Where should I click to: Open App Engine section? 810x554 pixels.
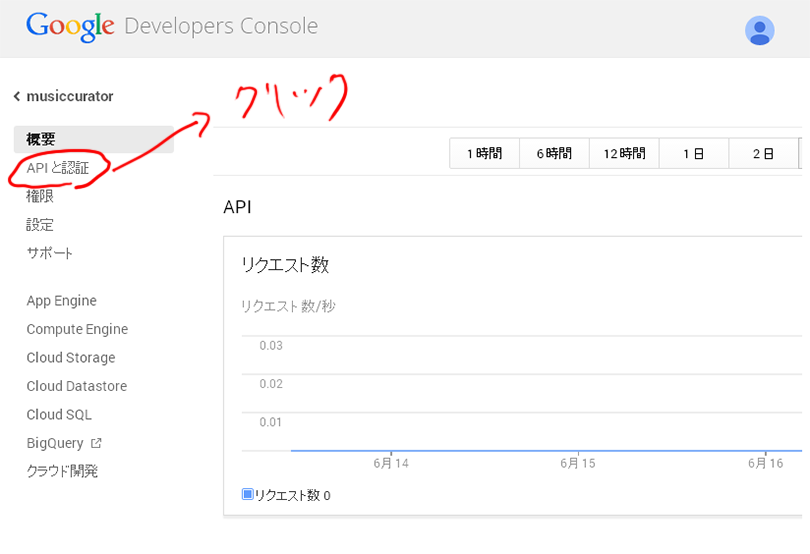click(x=61, y=301)
